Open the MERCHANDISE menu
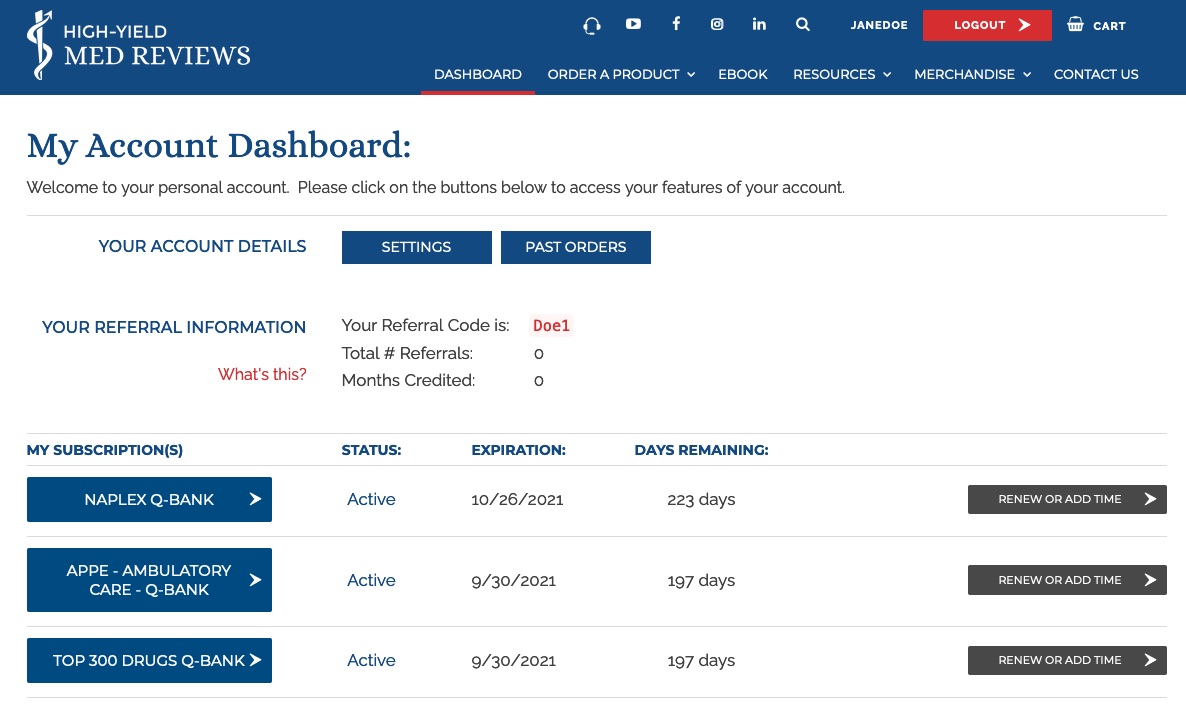 tap(964, 74)
